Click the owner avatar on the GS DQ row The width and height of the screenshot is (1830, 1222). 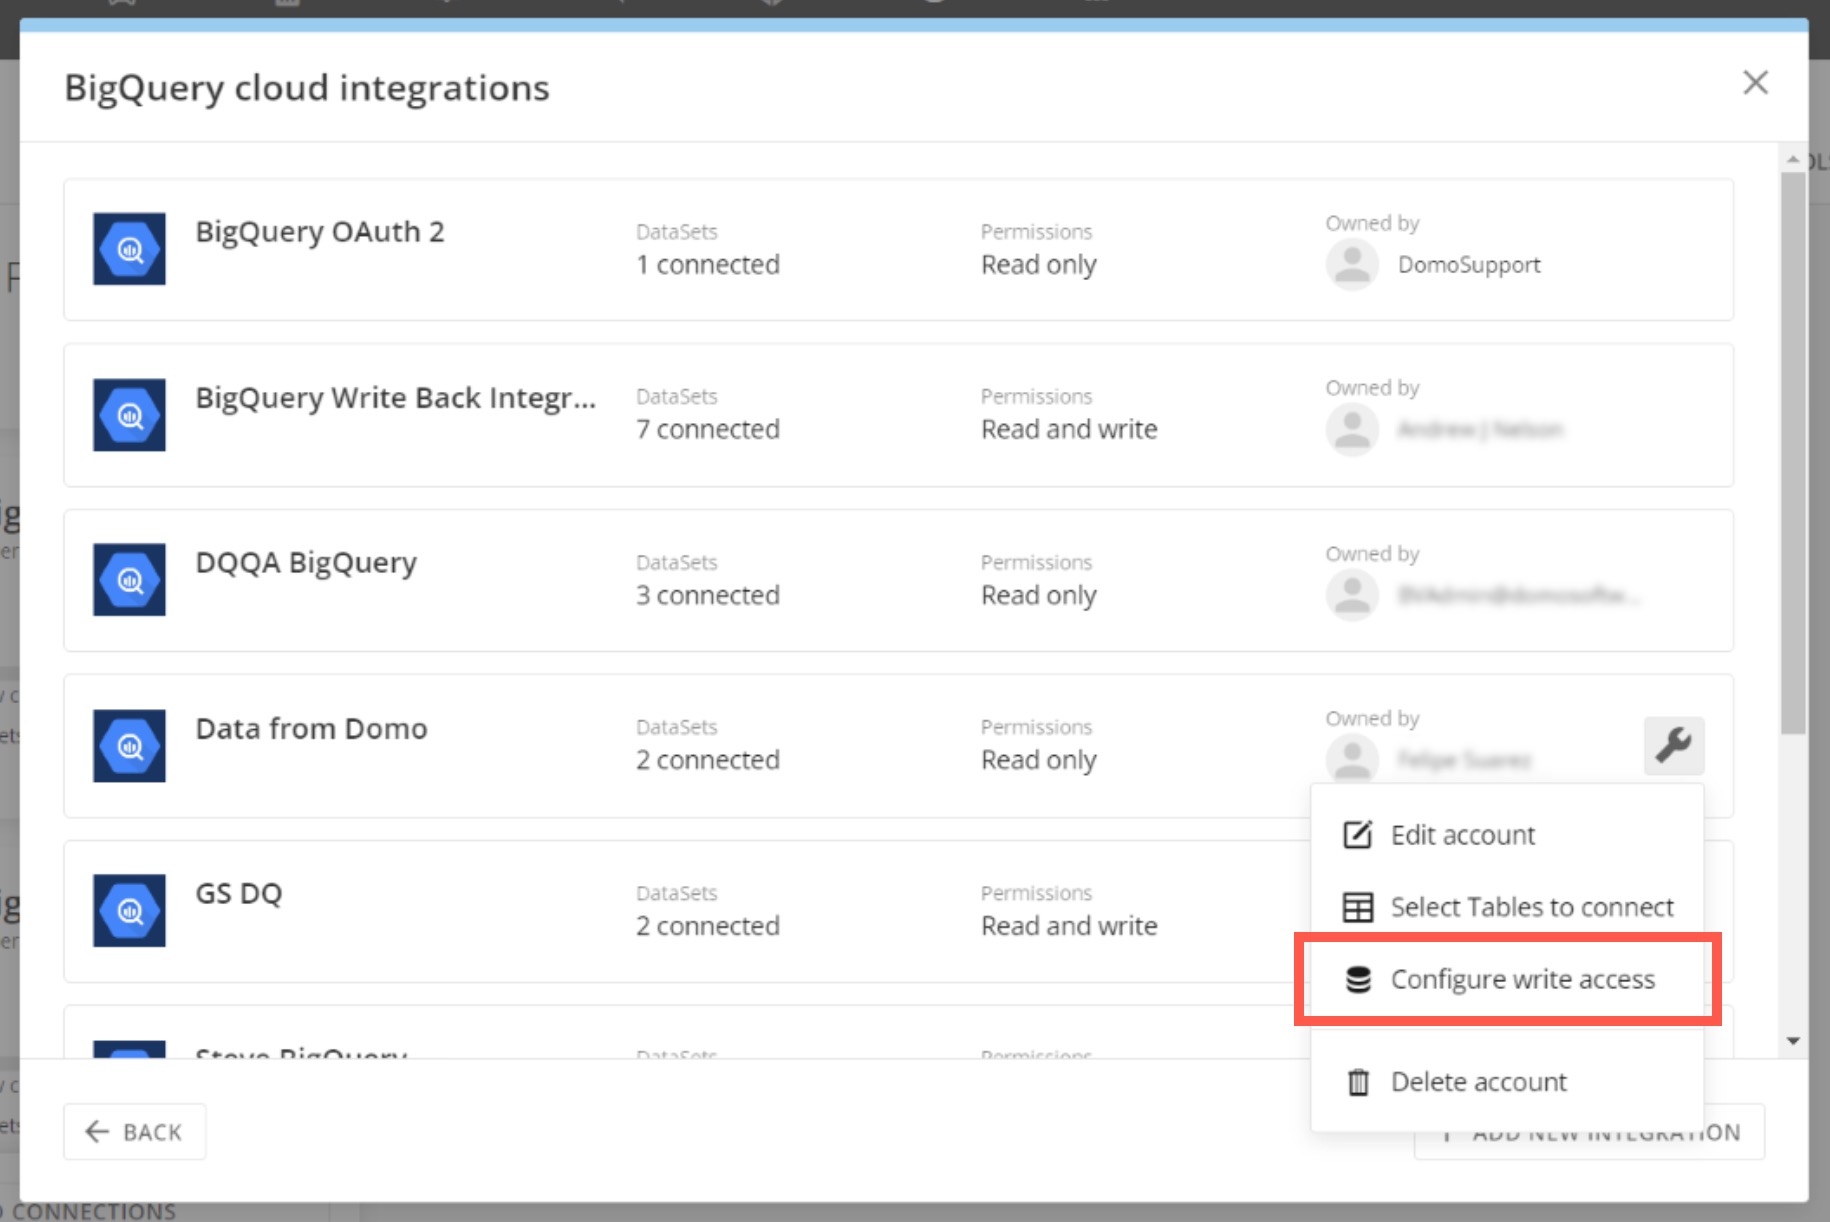point(1352,925)
